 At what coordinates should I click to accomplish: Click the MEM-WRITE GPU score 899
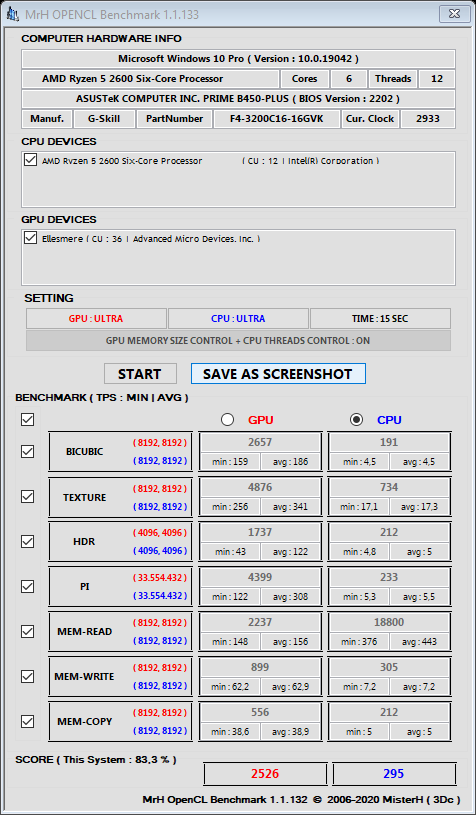click(x=260, y=667)
